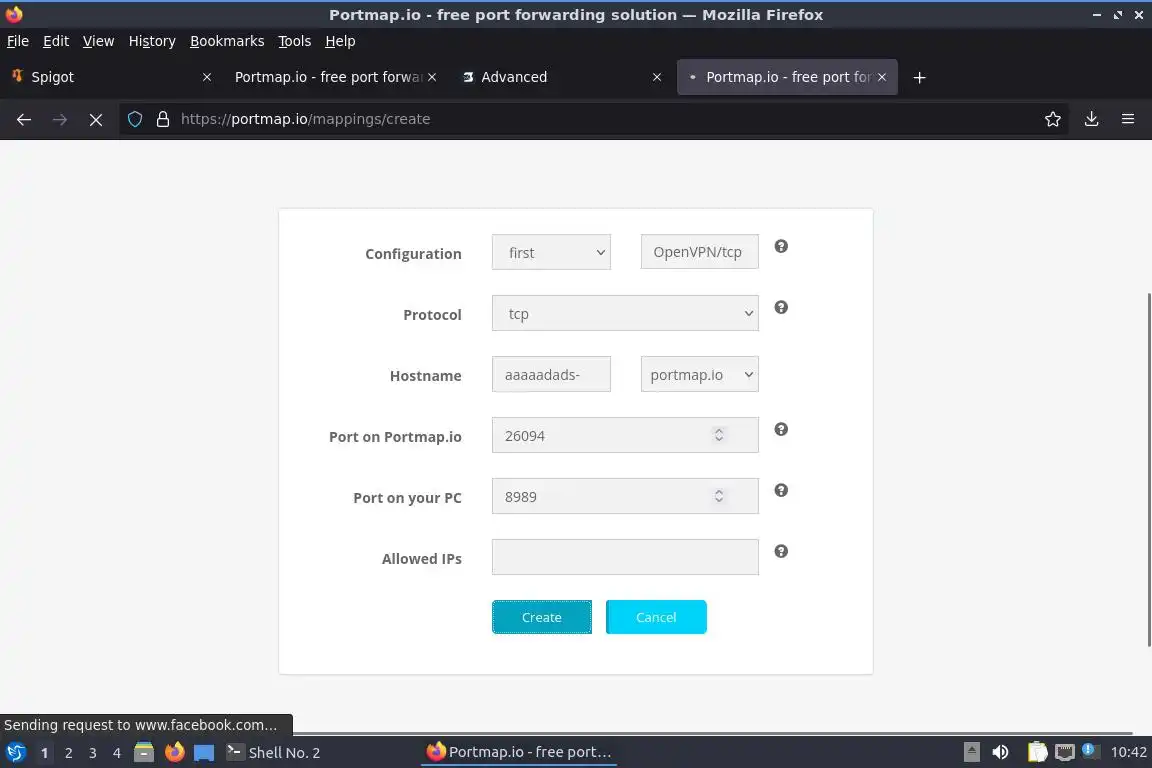The width and height of the screenshot is (1152, 768).
Task: Click the Port on Portmap.io stepper arrows
Action: [x=719, y=435]
